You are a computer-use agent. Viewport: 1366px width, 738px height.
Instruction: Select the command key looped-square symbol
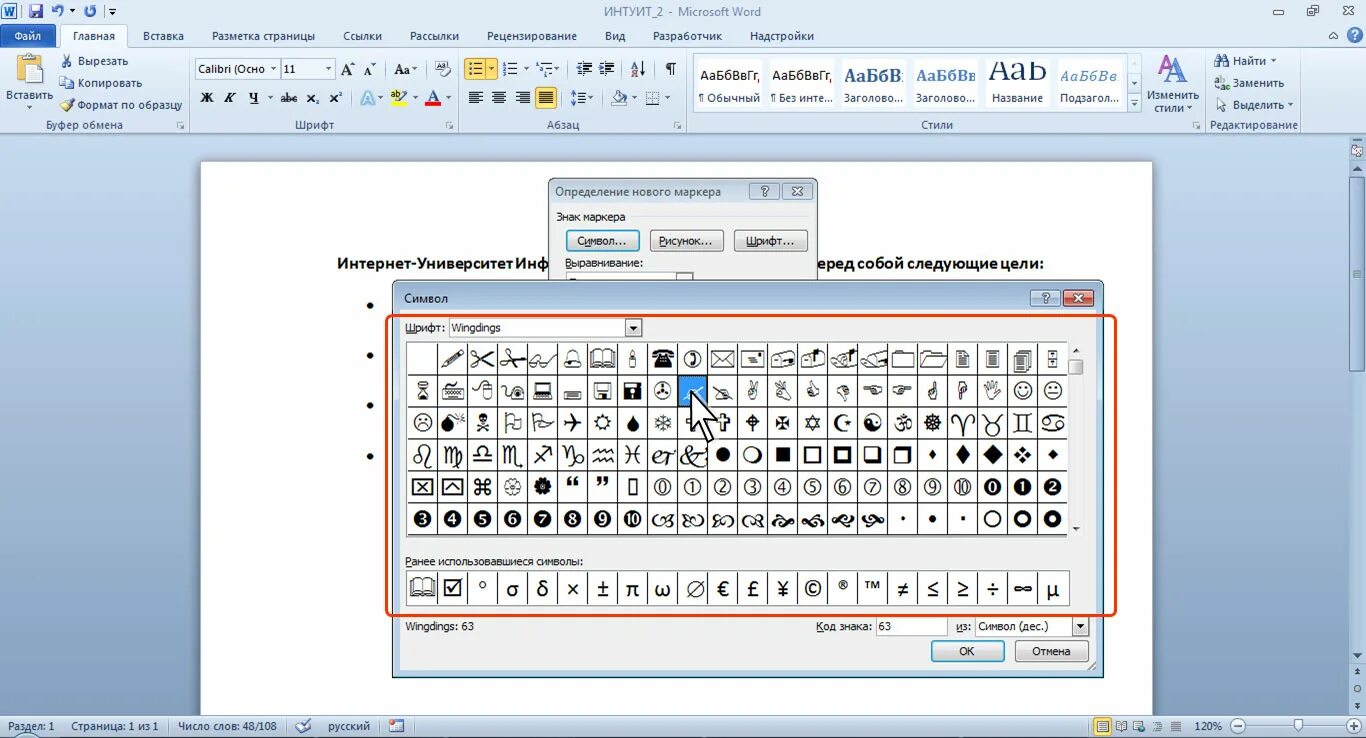(482, 487)
